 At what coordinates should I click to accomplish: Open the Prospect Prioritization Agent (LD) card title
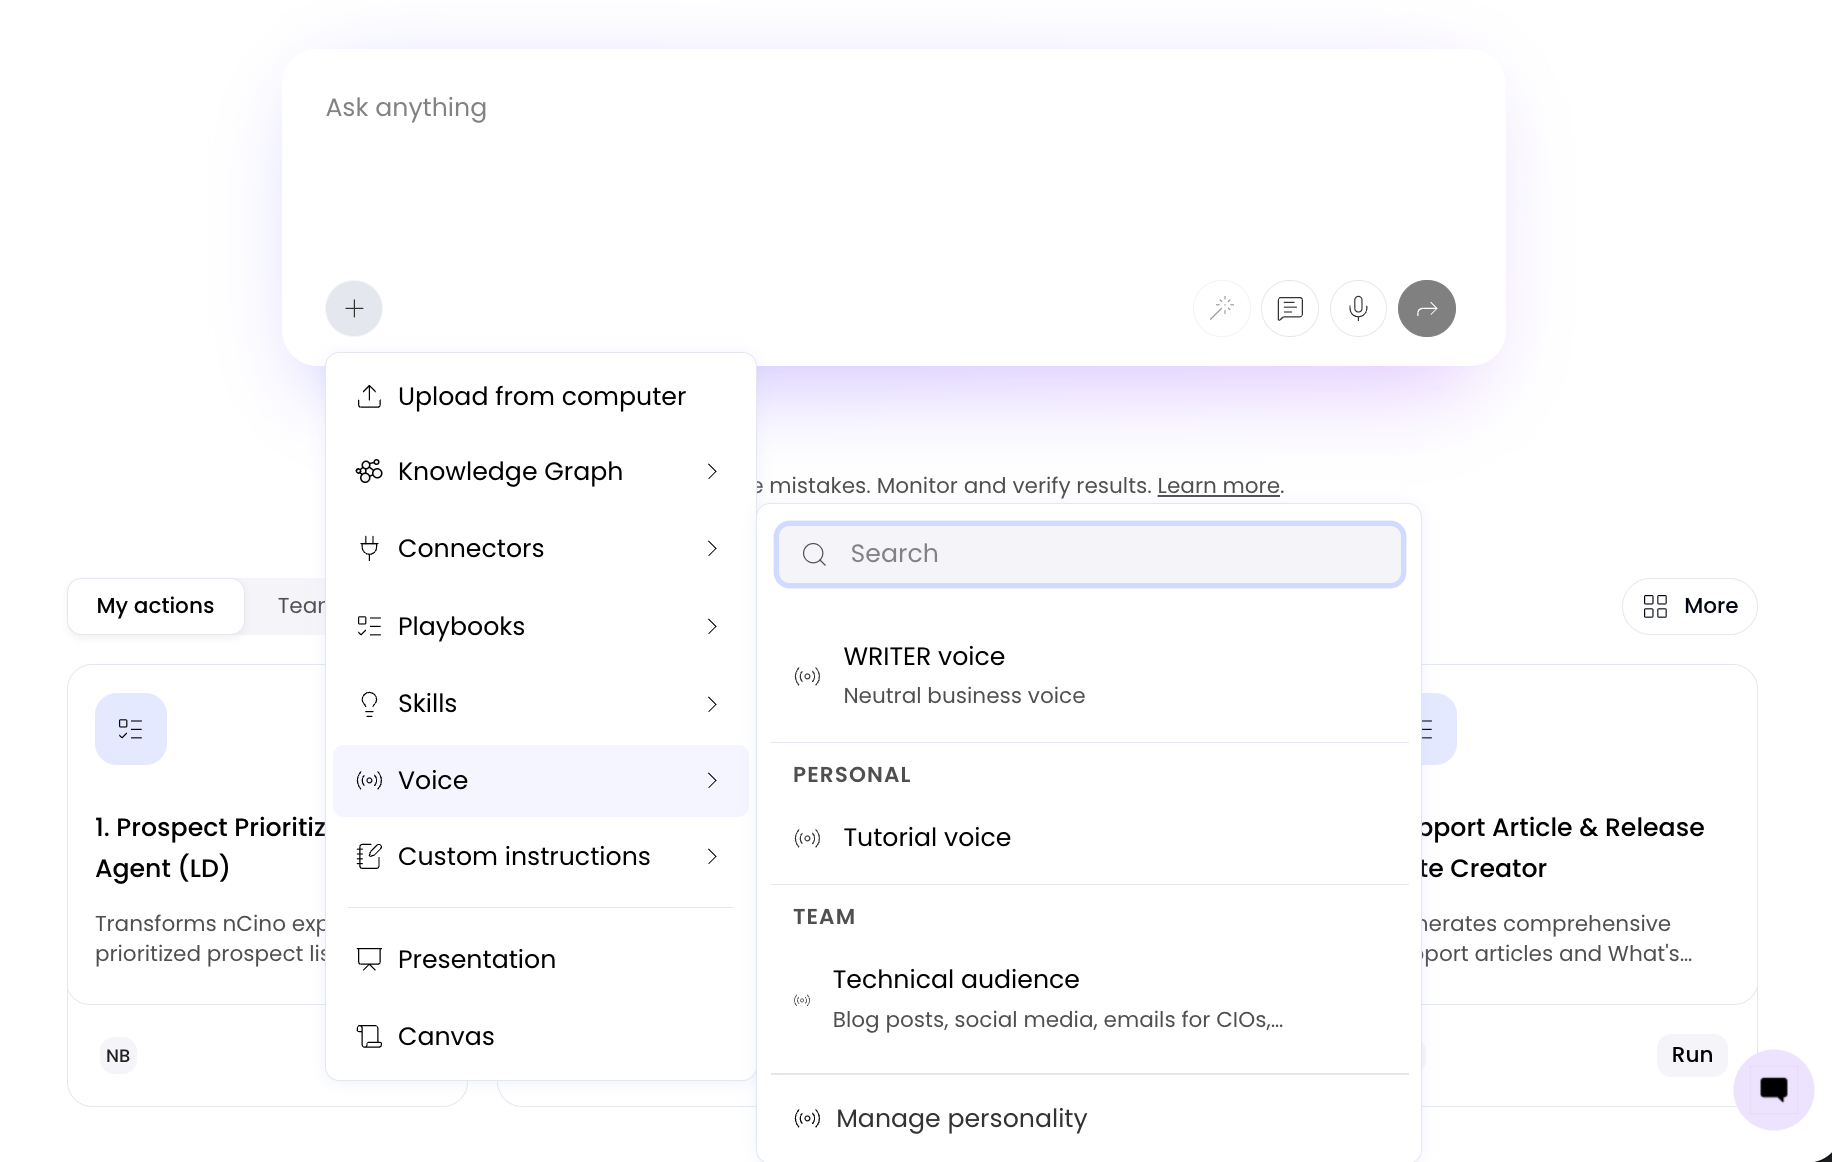pyautogui.click(x=212, y=848)
